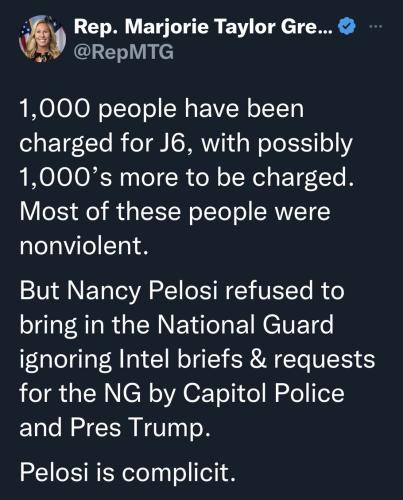Click the word "possibly" in the tweet
This screenshot has height=500, width=403.
pos(305,144)
